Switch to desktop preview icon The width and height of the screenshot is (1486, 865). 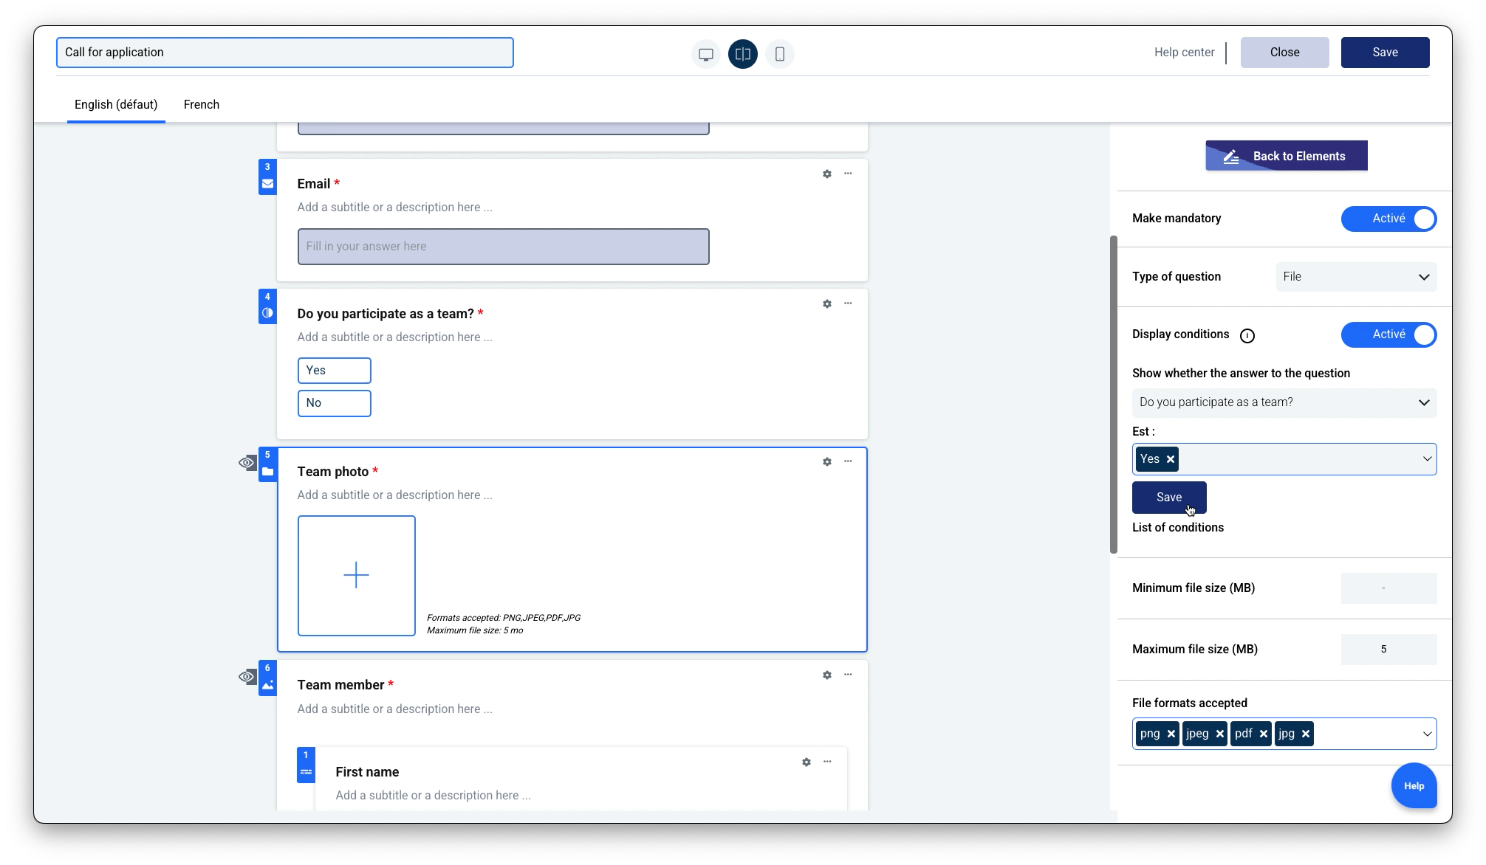tap(706, 54)
